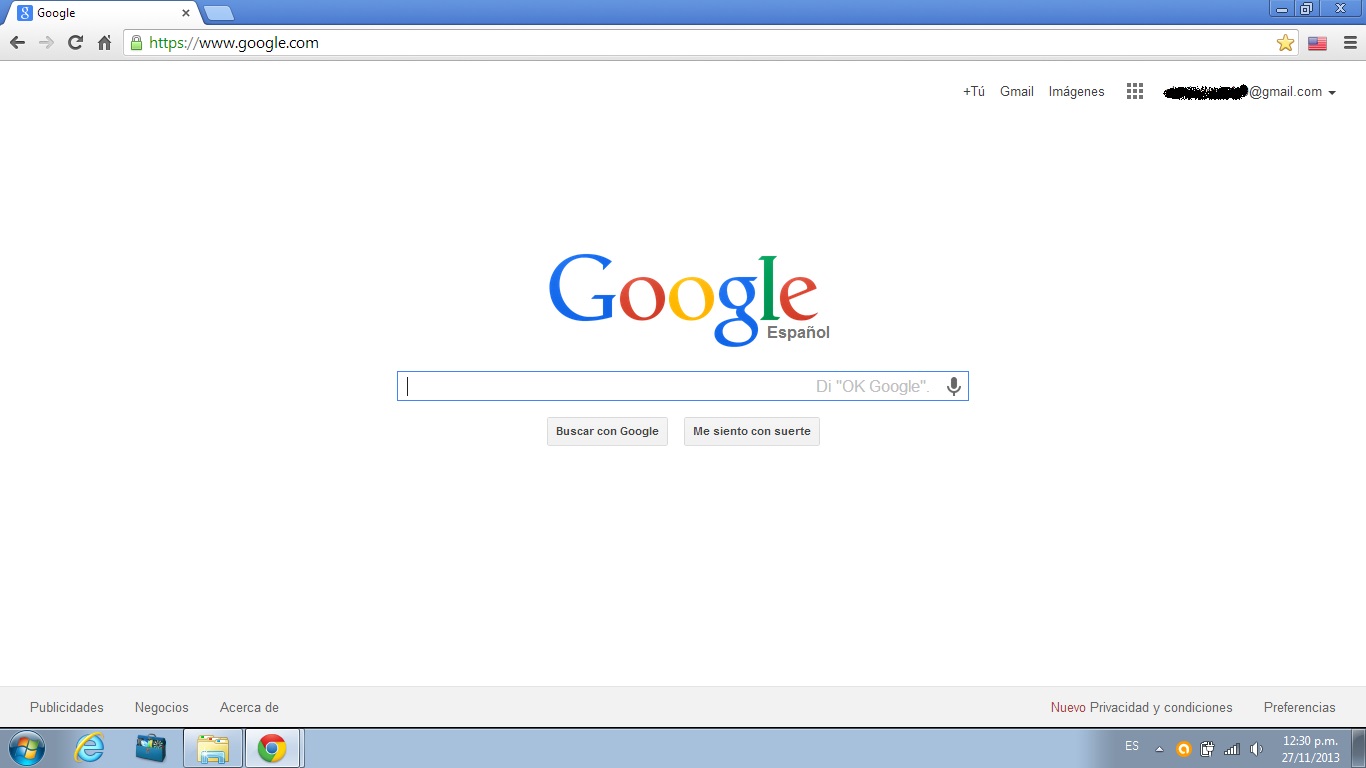Launch Internet Explorer from the taskbar
The width and height of the screenshot is (1366, 768).
click(x=90, y=748)
